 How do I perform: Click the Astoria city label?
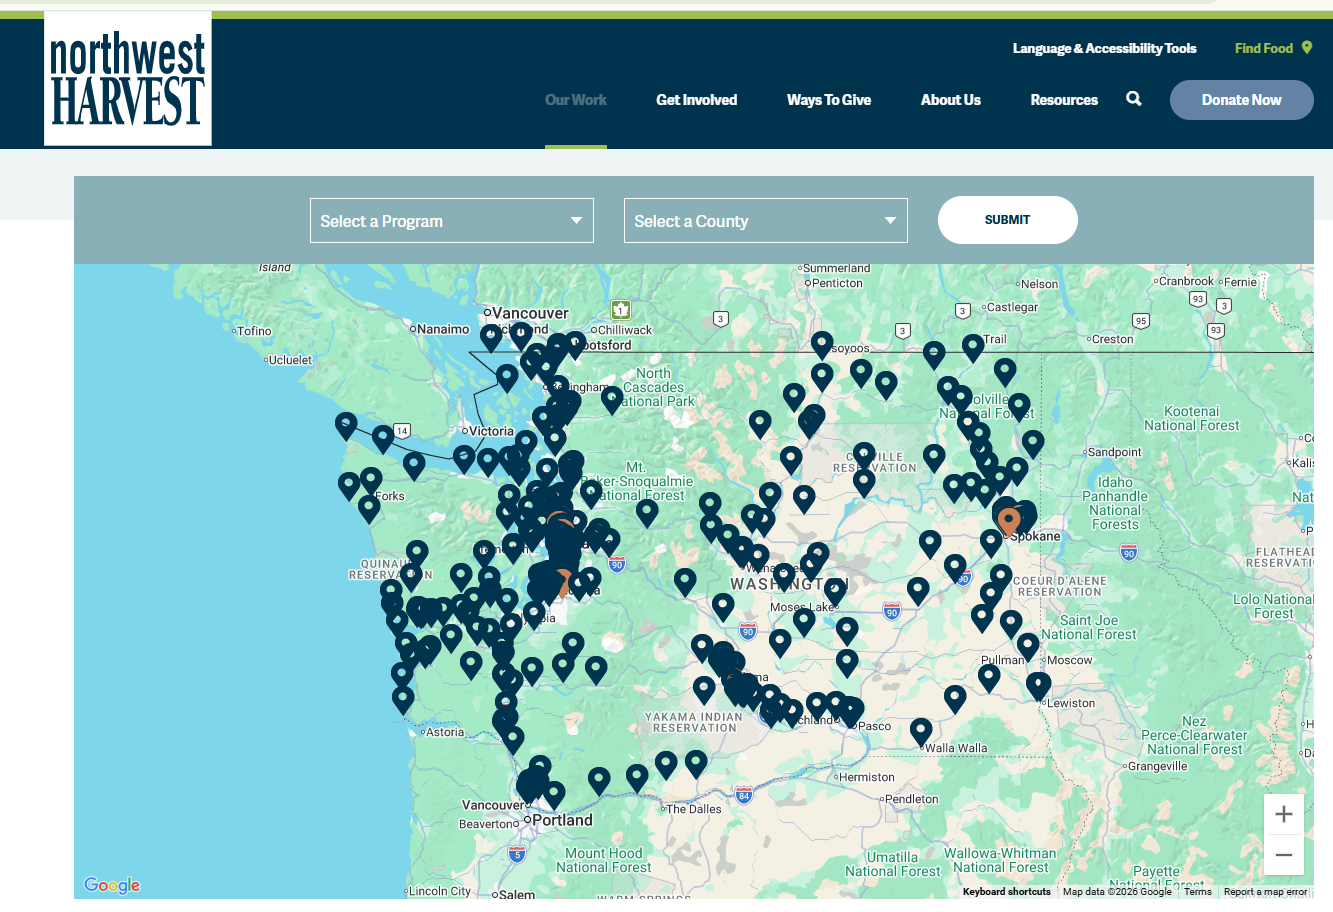pos(445,732)
